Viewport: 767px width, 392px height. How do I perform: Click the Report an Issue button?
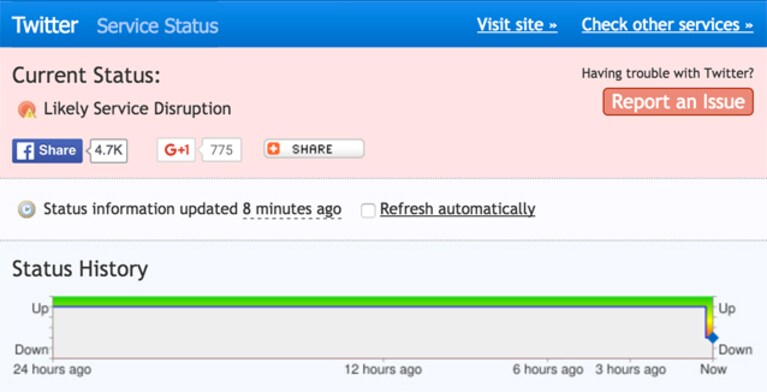678,102
